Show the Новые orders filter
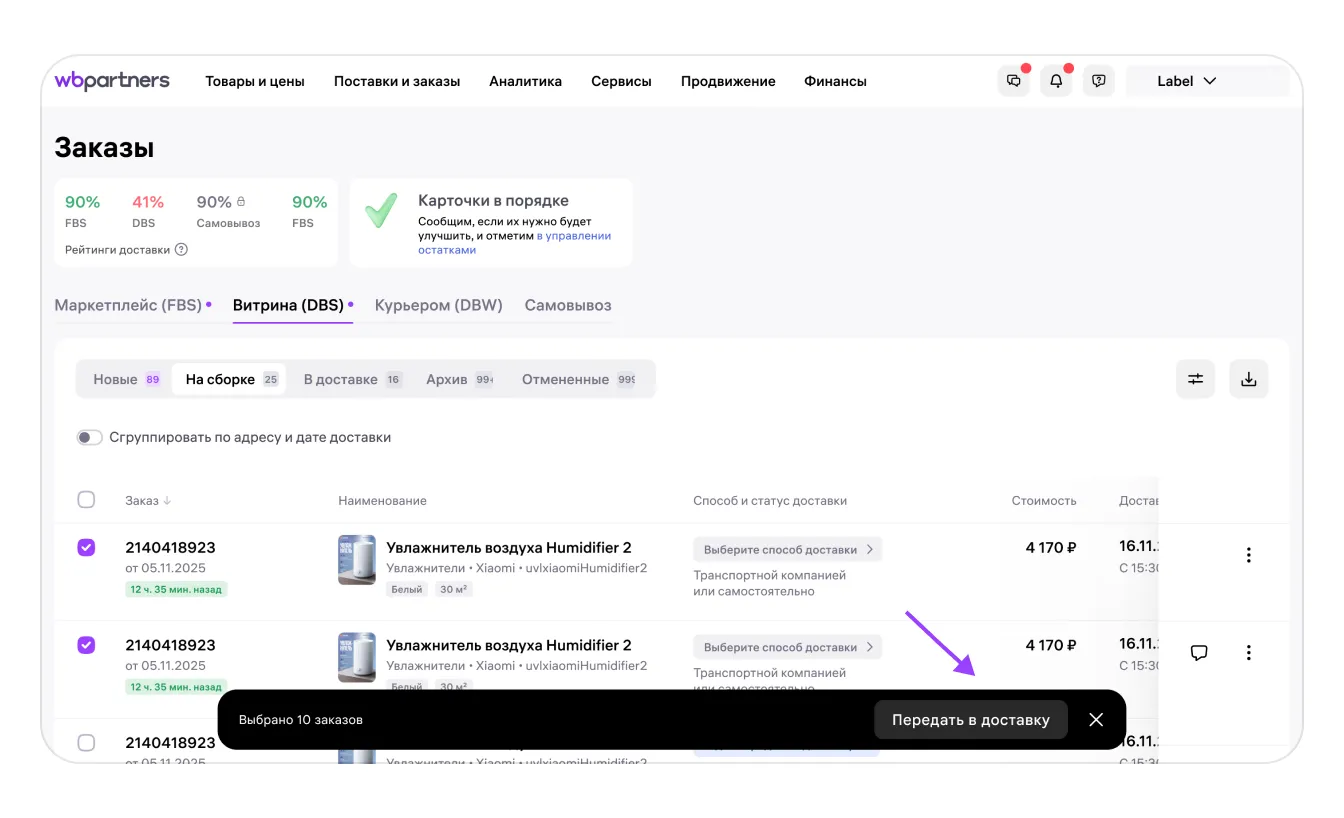This screenshot has height=818, width=1344. point(126,380)
